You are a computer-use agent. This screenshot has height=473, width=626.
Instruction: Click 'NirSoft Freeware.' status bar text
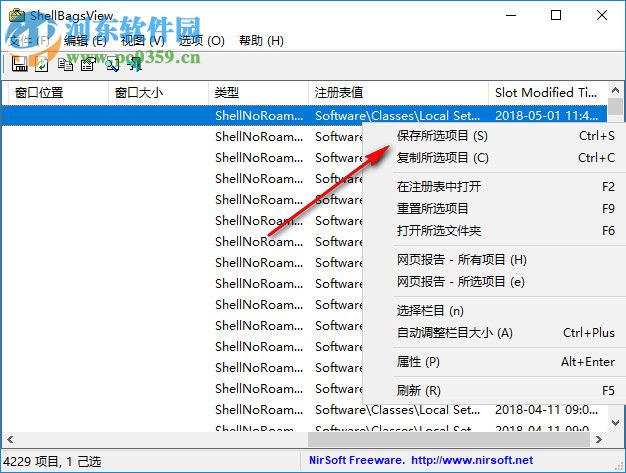click(x=357, y=460)
